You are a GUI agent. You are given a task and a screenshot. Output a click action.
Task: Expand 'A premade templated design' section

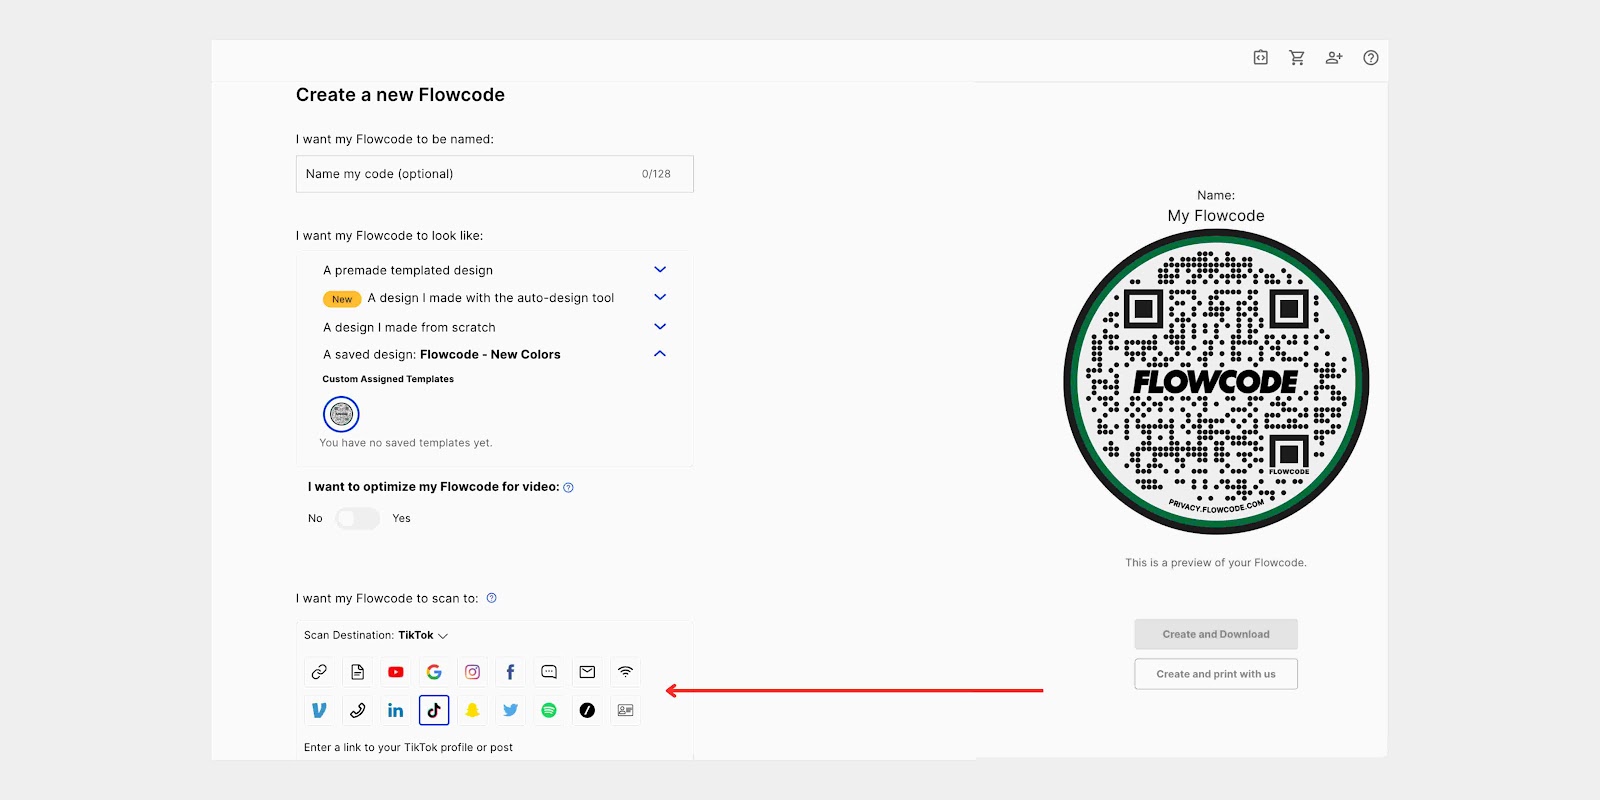pyautogui.click(x=660, y=270)
